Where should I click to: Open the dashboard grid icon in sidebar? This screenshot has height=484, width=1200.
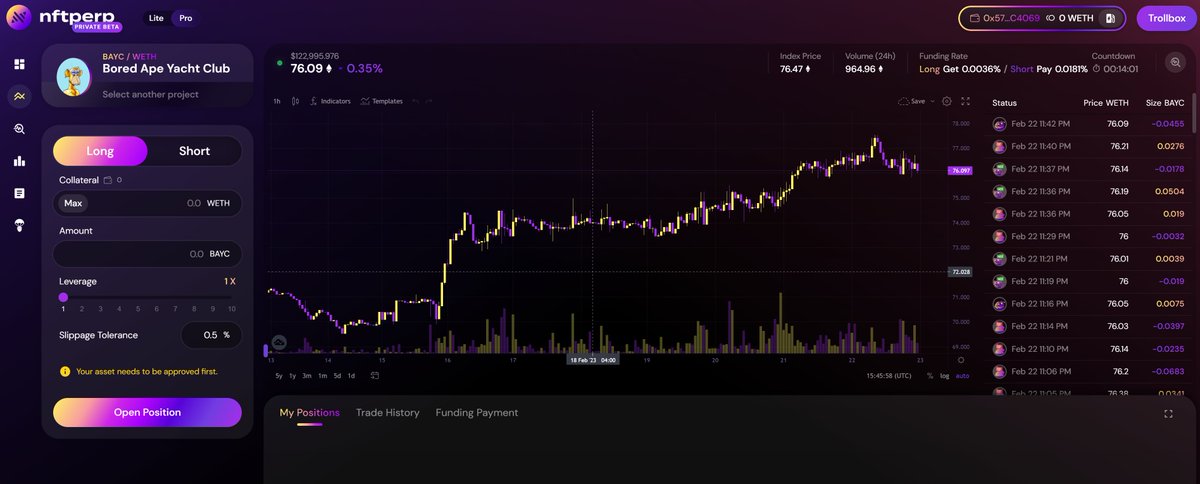(19, 64)
